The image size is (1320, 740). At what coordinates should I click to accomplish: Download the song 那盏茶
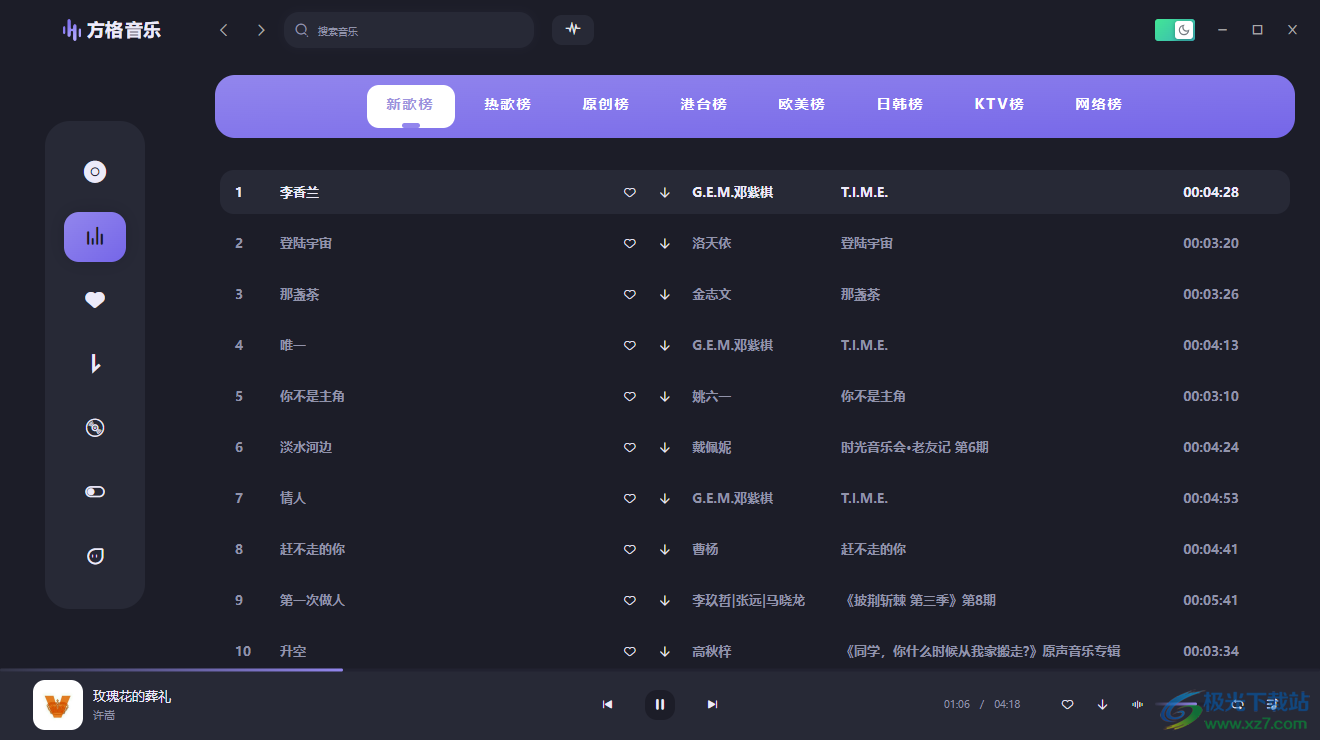[664, 294]
